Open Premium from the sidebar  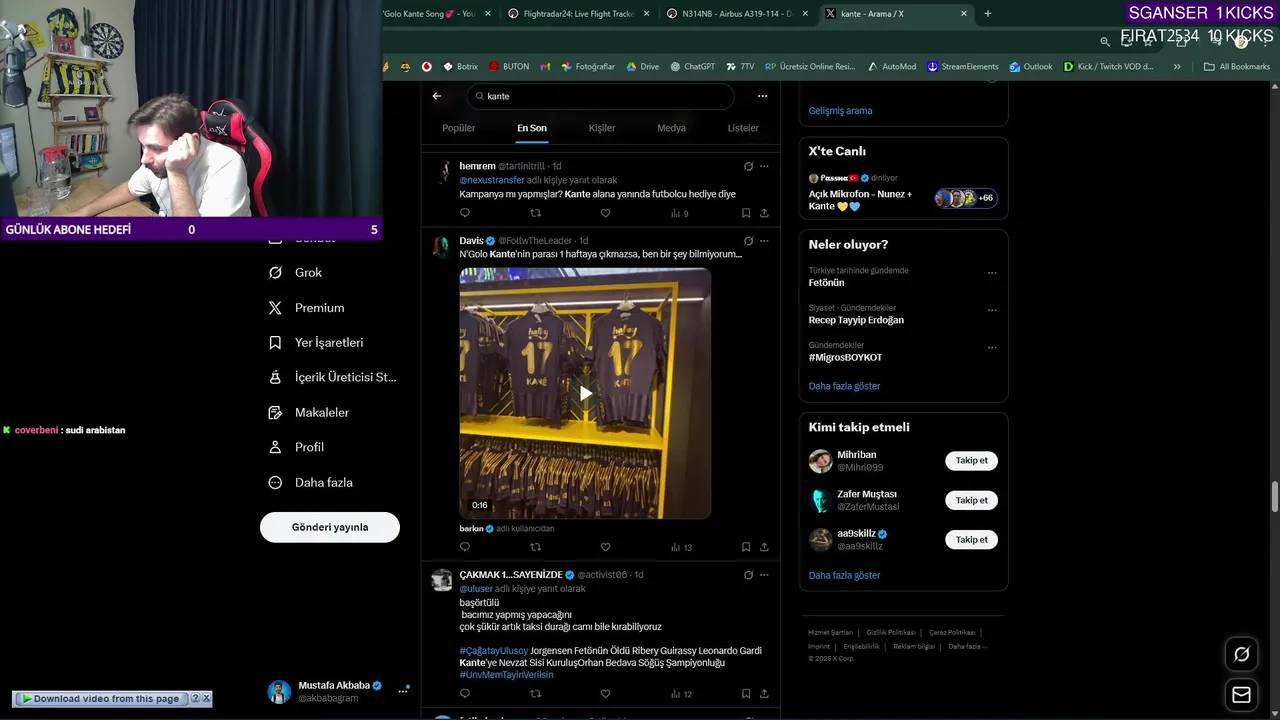pos(306,308)
